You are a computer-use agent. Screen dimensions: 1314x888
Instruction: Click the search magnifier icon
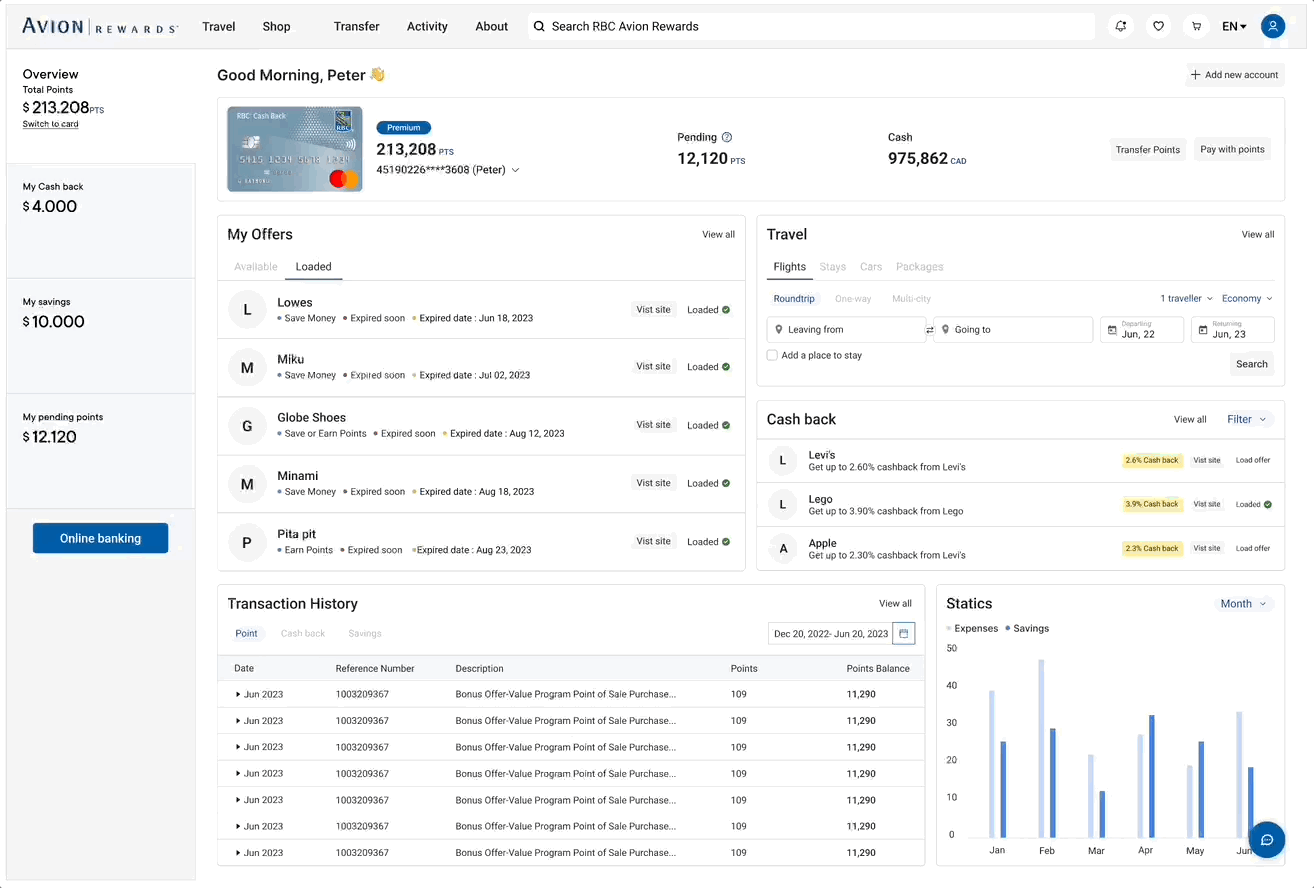click(x=539, y=27)
